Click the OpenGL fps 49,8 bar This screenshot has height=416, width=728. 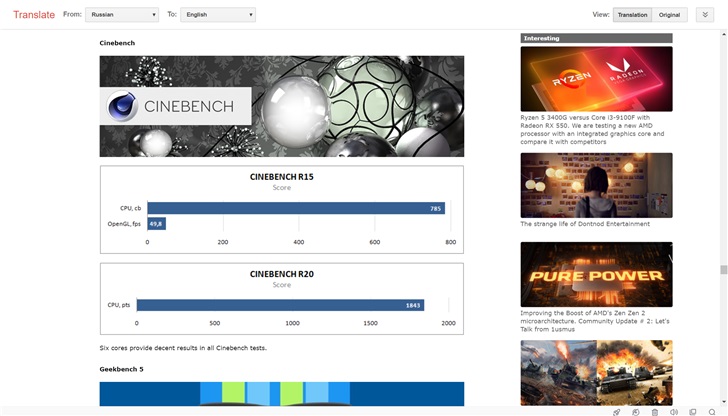click(156, 224)
